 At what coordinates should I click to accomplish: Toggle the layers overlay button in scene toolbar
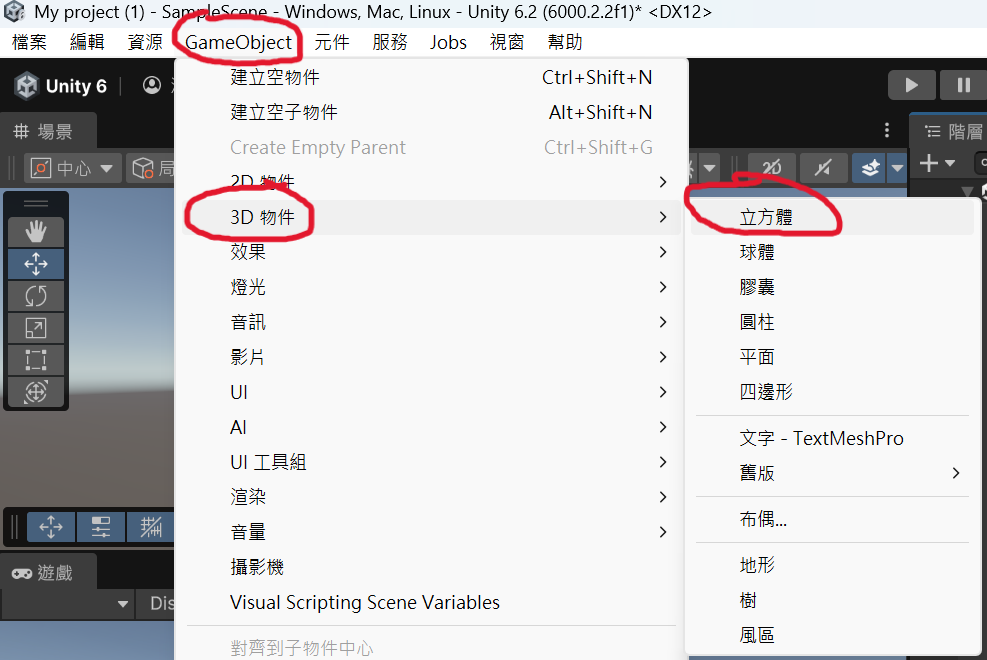click(870, 167)
